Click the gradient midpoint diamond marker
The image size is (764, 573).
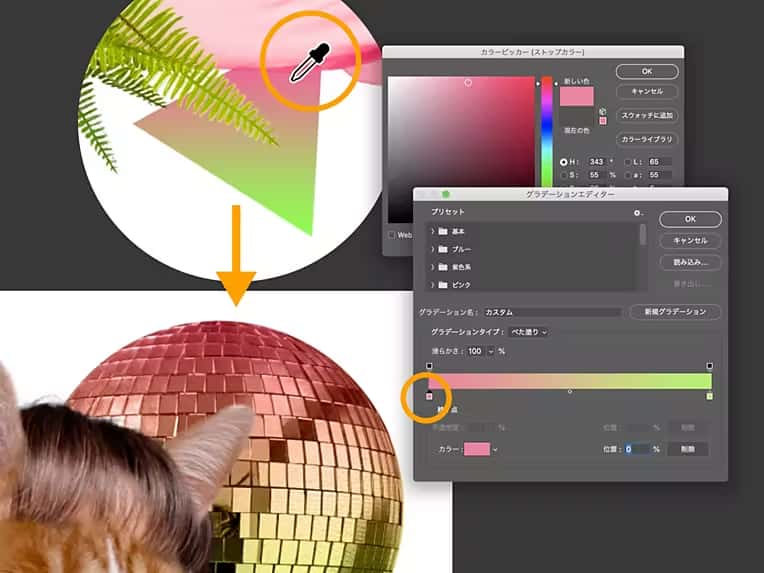[570, 391]
